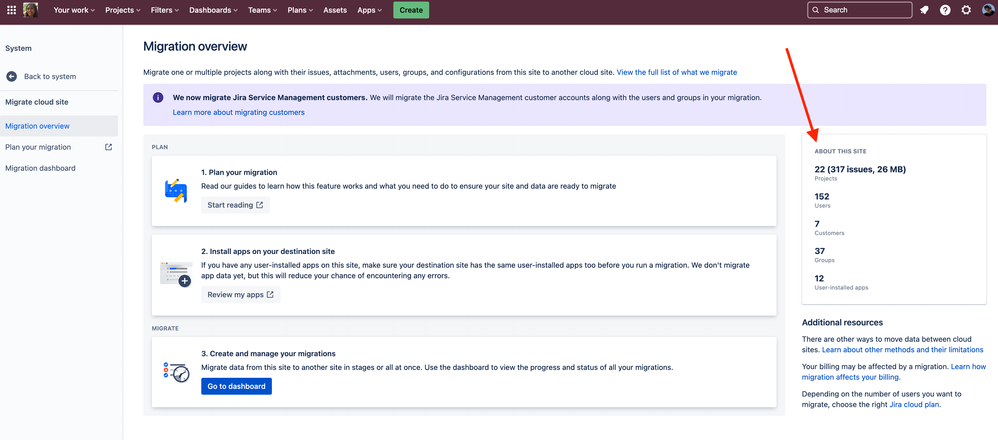The width and height of the screenshot is (998, 440).
Task: Click the Plan your migration illustration icon
Action: (176, 190)
